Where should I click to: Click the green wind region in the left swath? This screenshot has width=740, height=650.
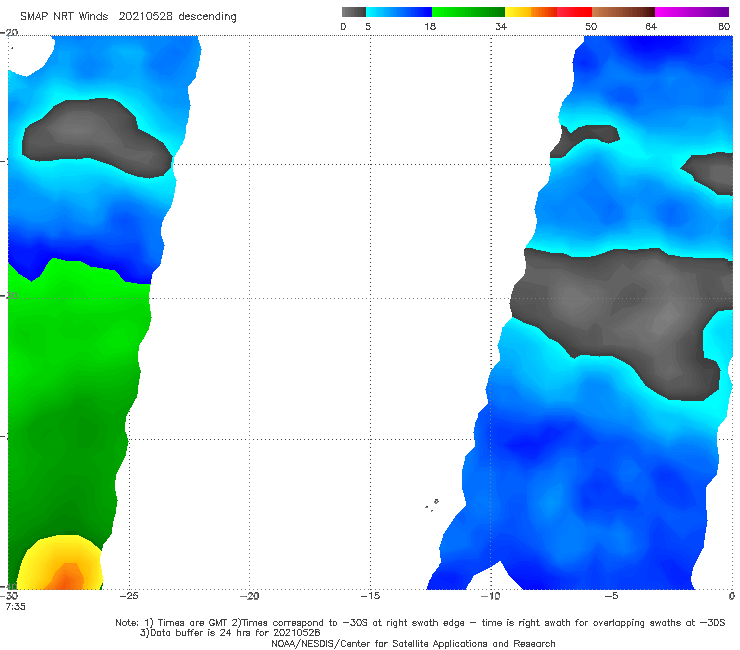click(71, 401)
